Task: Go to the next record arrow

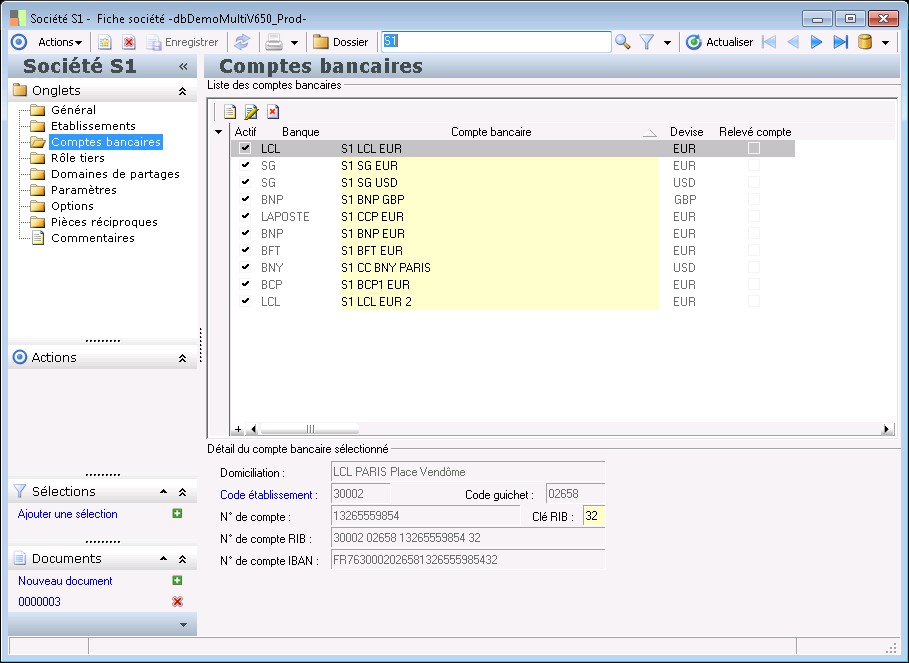Action: coord(817,42)
